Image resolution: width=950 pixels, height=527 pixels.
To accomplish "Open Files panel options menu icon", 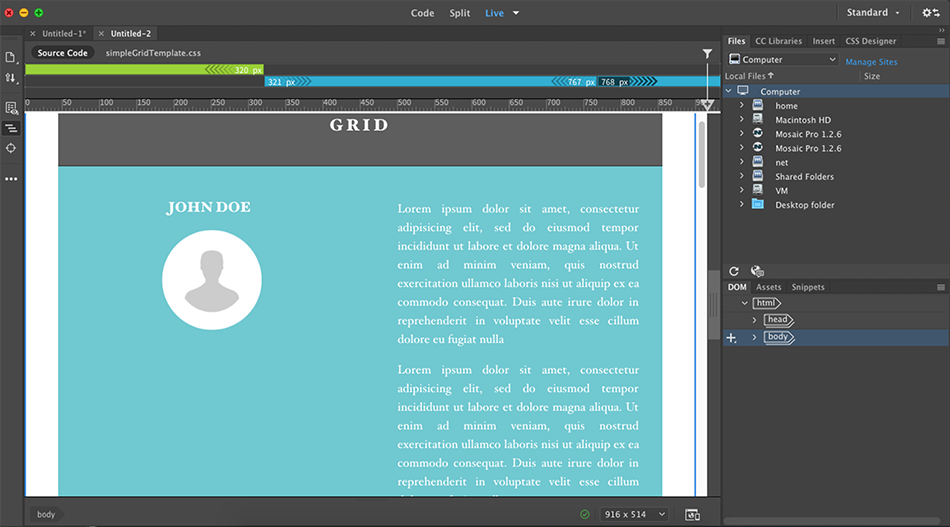I will click(x=941, y=41).
